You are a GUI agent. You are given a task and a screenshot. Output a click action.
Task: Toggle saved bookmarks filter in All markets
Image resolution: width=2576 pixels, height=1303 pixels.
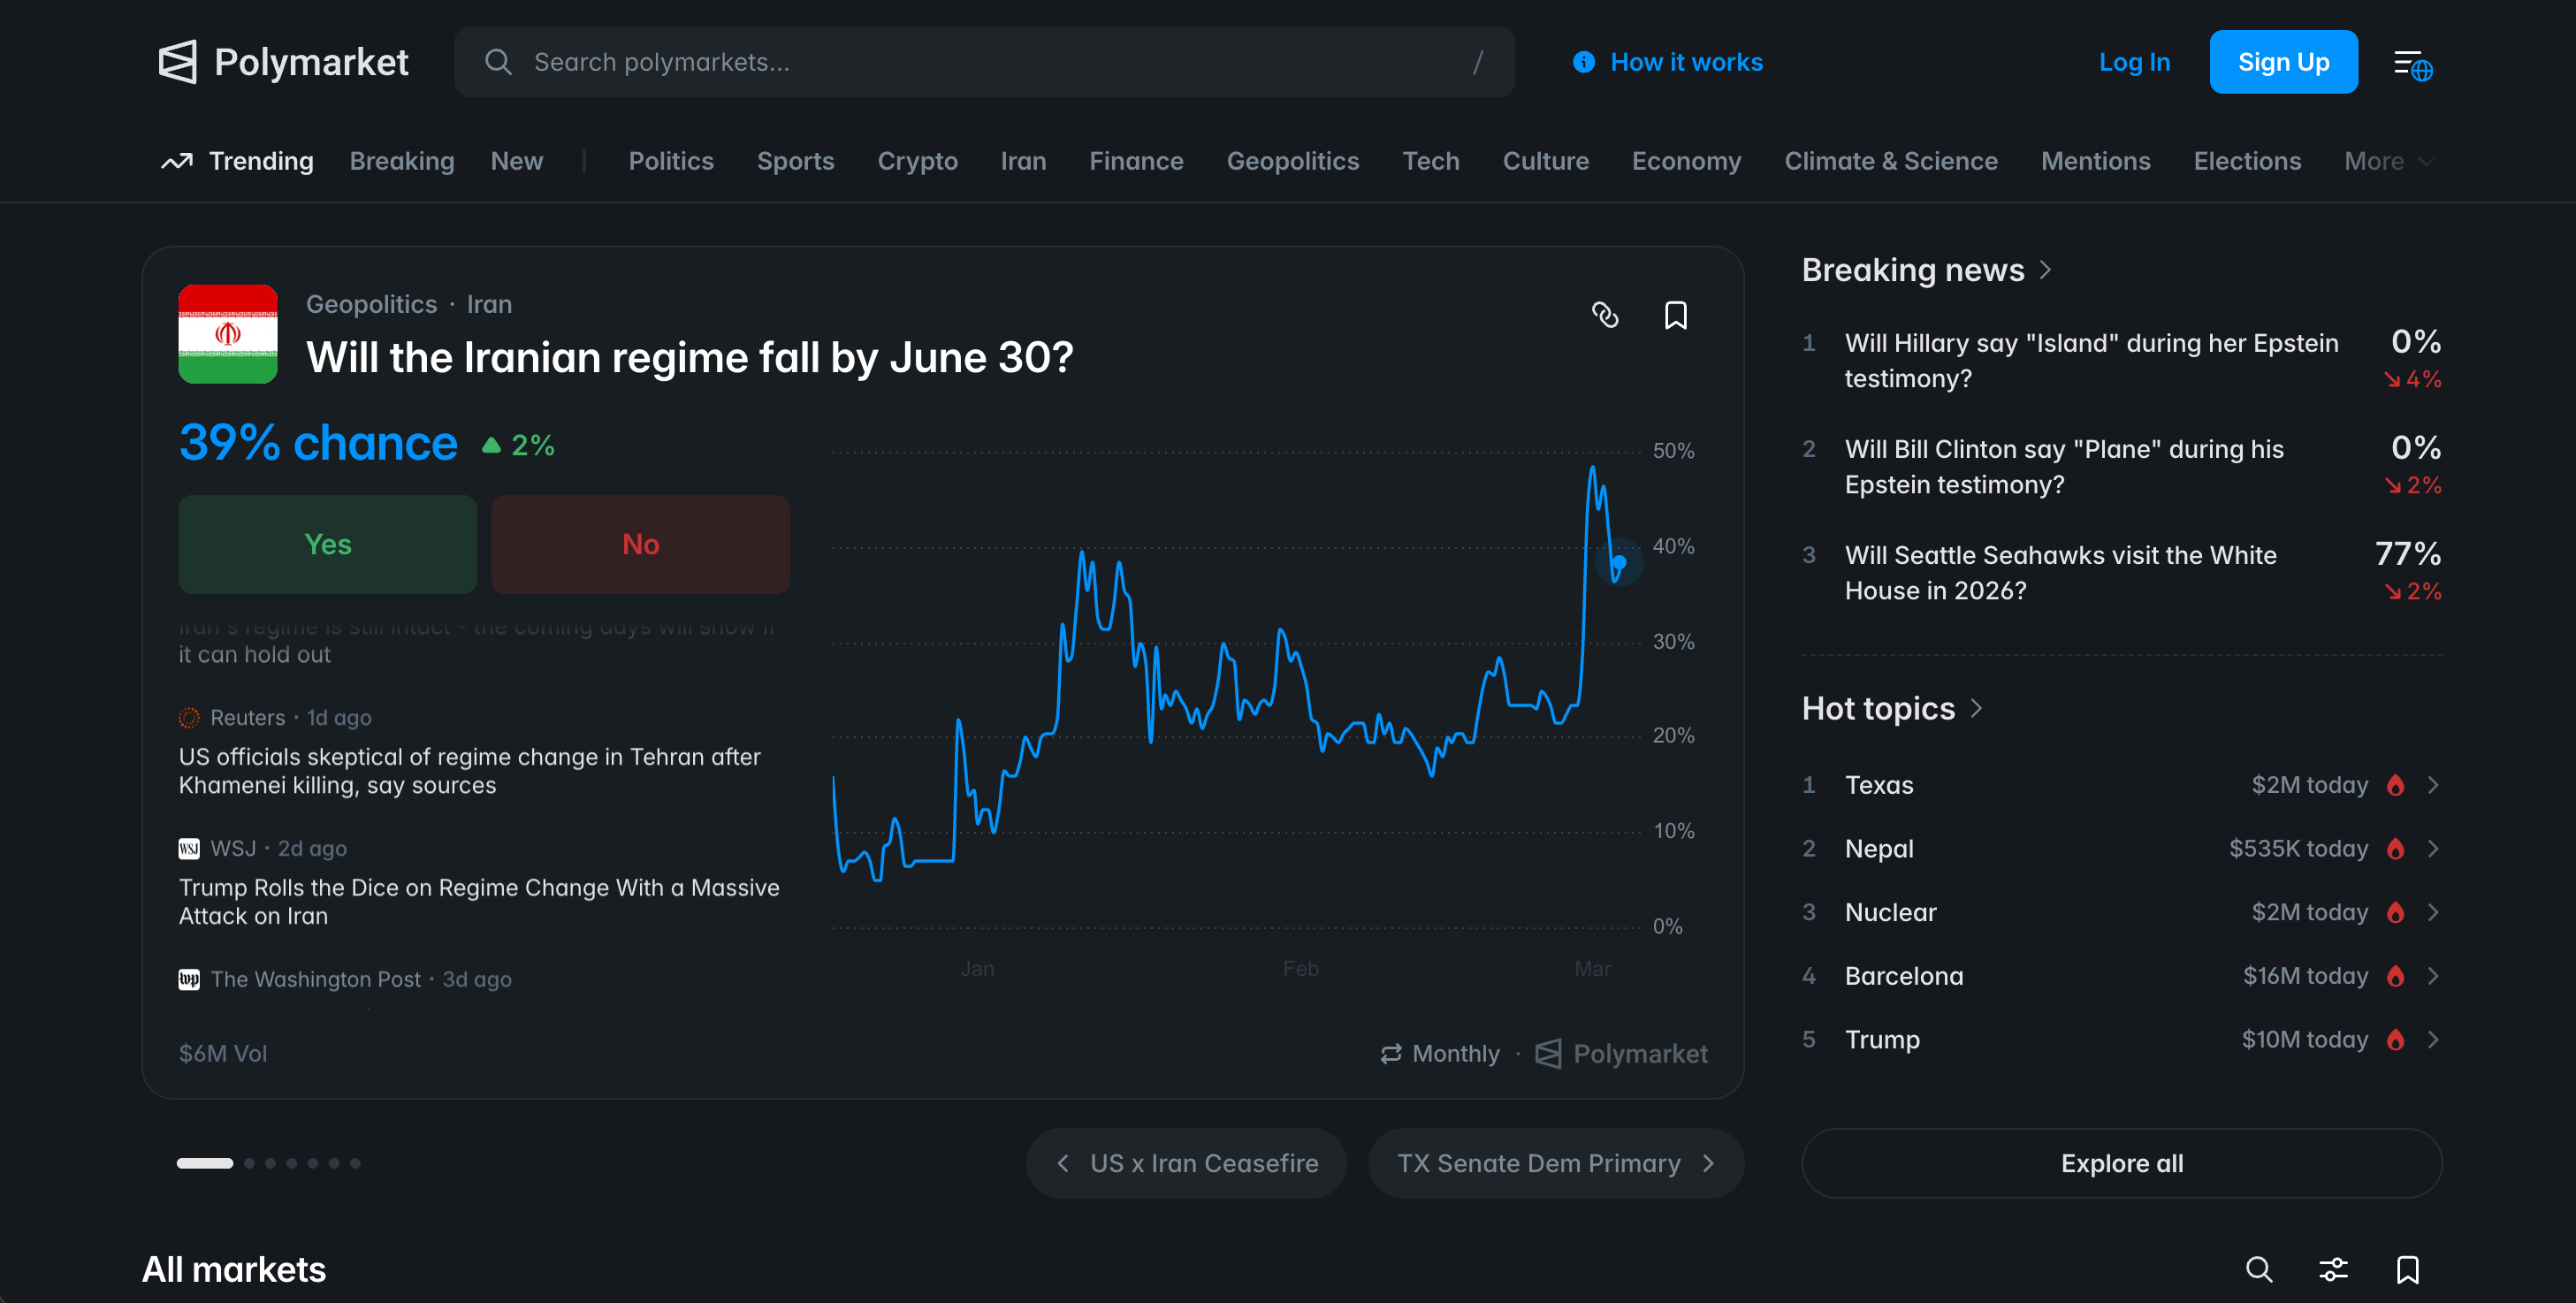[x=2407, y=1269]
